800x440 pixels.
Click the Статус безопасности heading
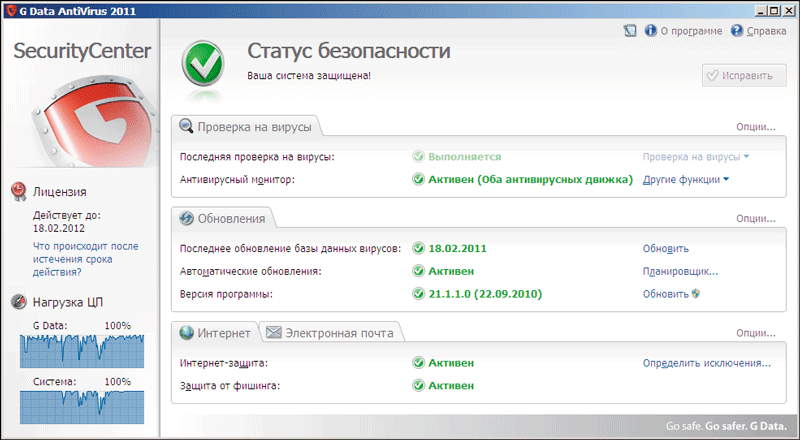(348, 51)
